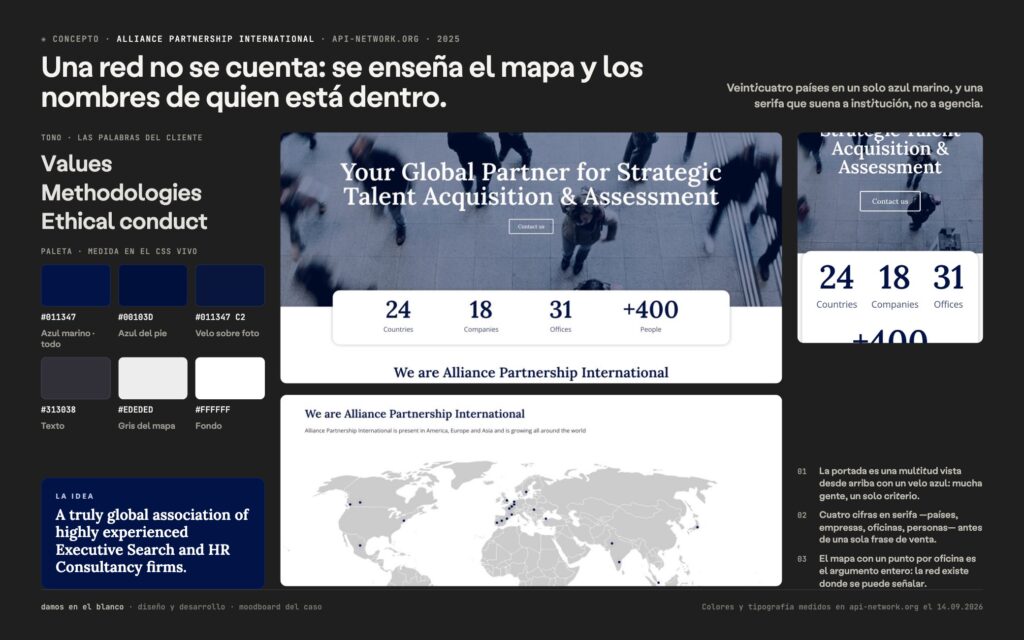Click the Velo sobre foto caption
1024x640 pixels.
point(227,333)
